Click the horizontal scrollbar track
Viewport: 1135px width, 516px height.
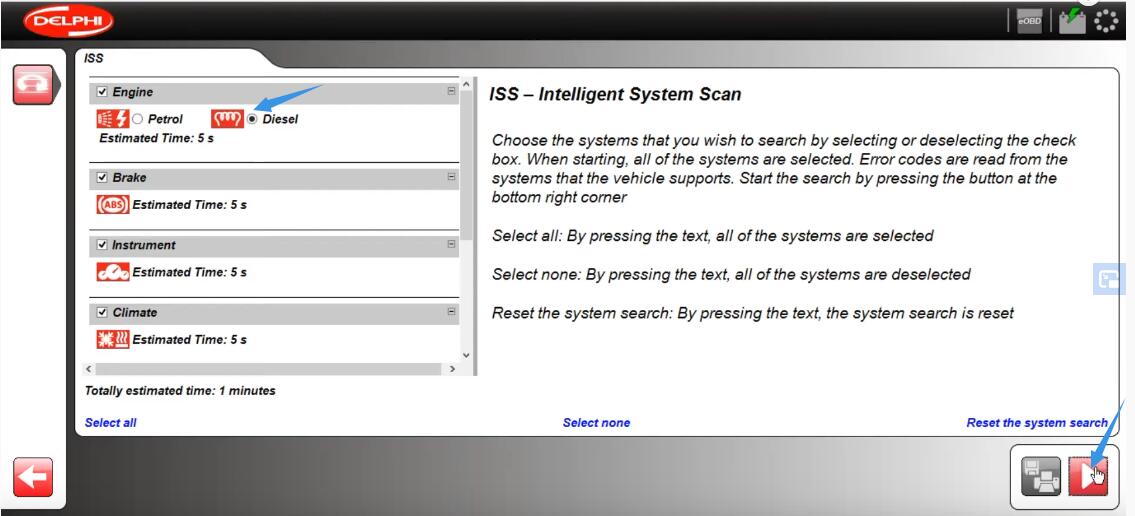pyautogui.click(x=270, y=369)
